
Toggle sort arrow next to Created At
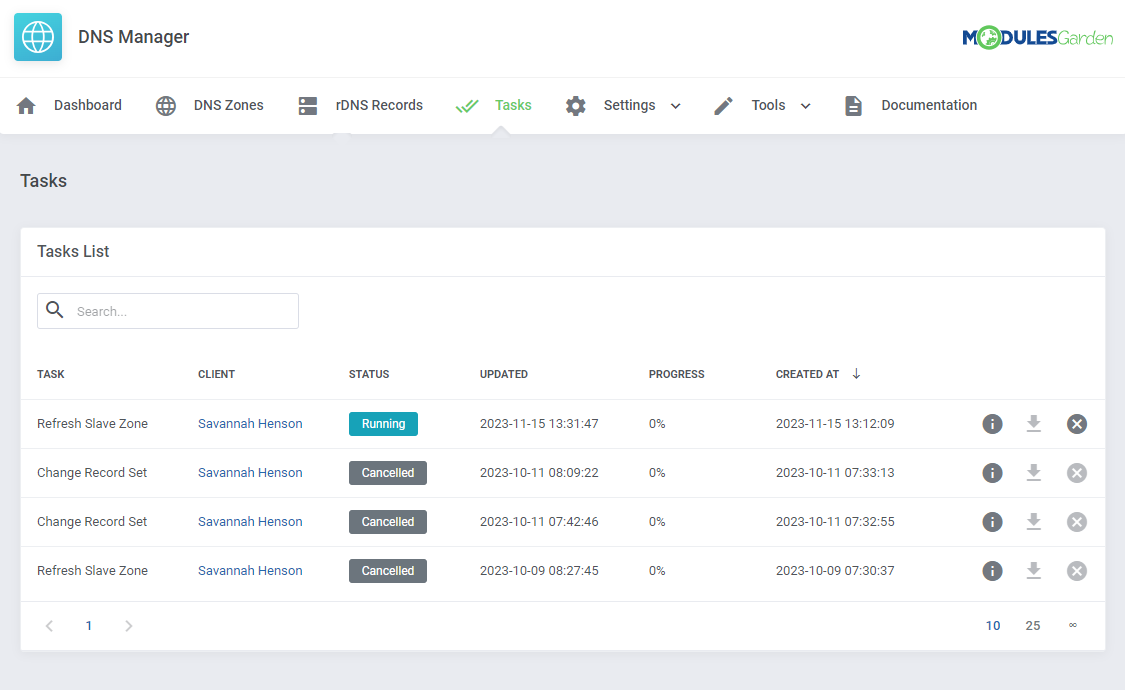(x=856, y=374)
